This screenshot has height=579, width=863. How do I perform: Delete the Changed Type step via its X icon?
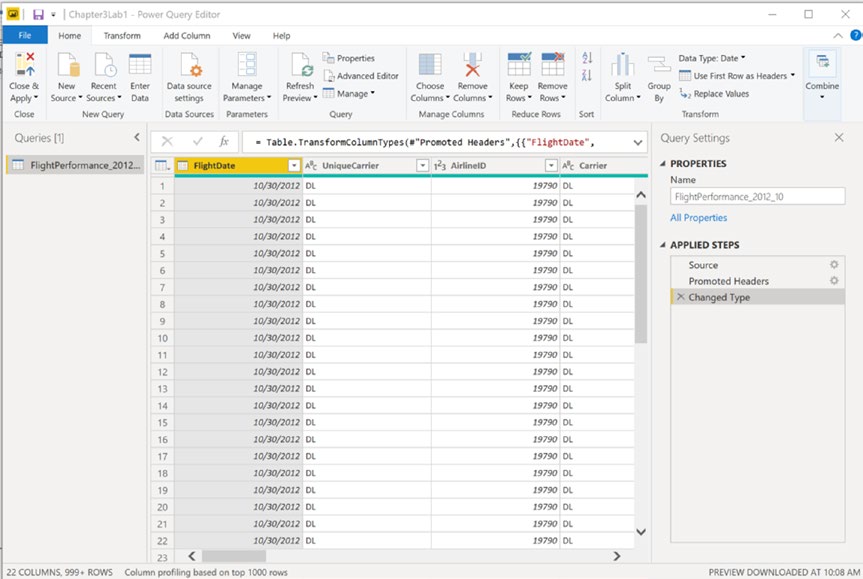click(x=681, y=297)
